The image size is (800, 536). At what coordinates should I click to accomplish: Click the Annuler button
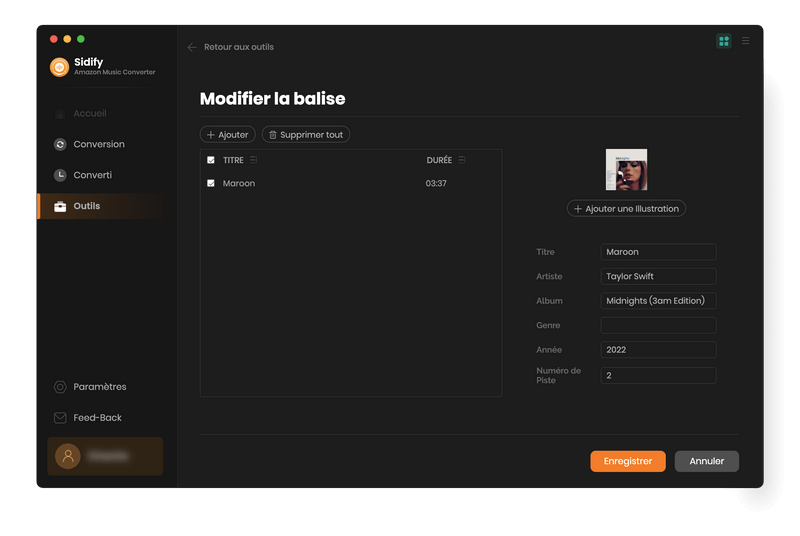pos(706,461)
